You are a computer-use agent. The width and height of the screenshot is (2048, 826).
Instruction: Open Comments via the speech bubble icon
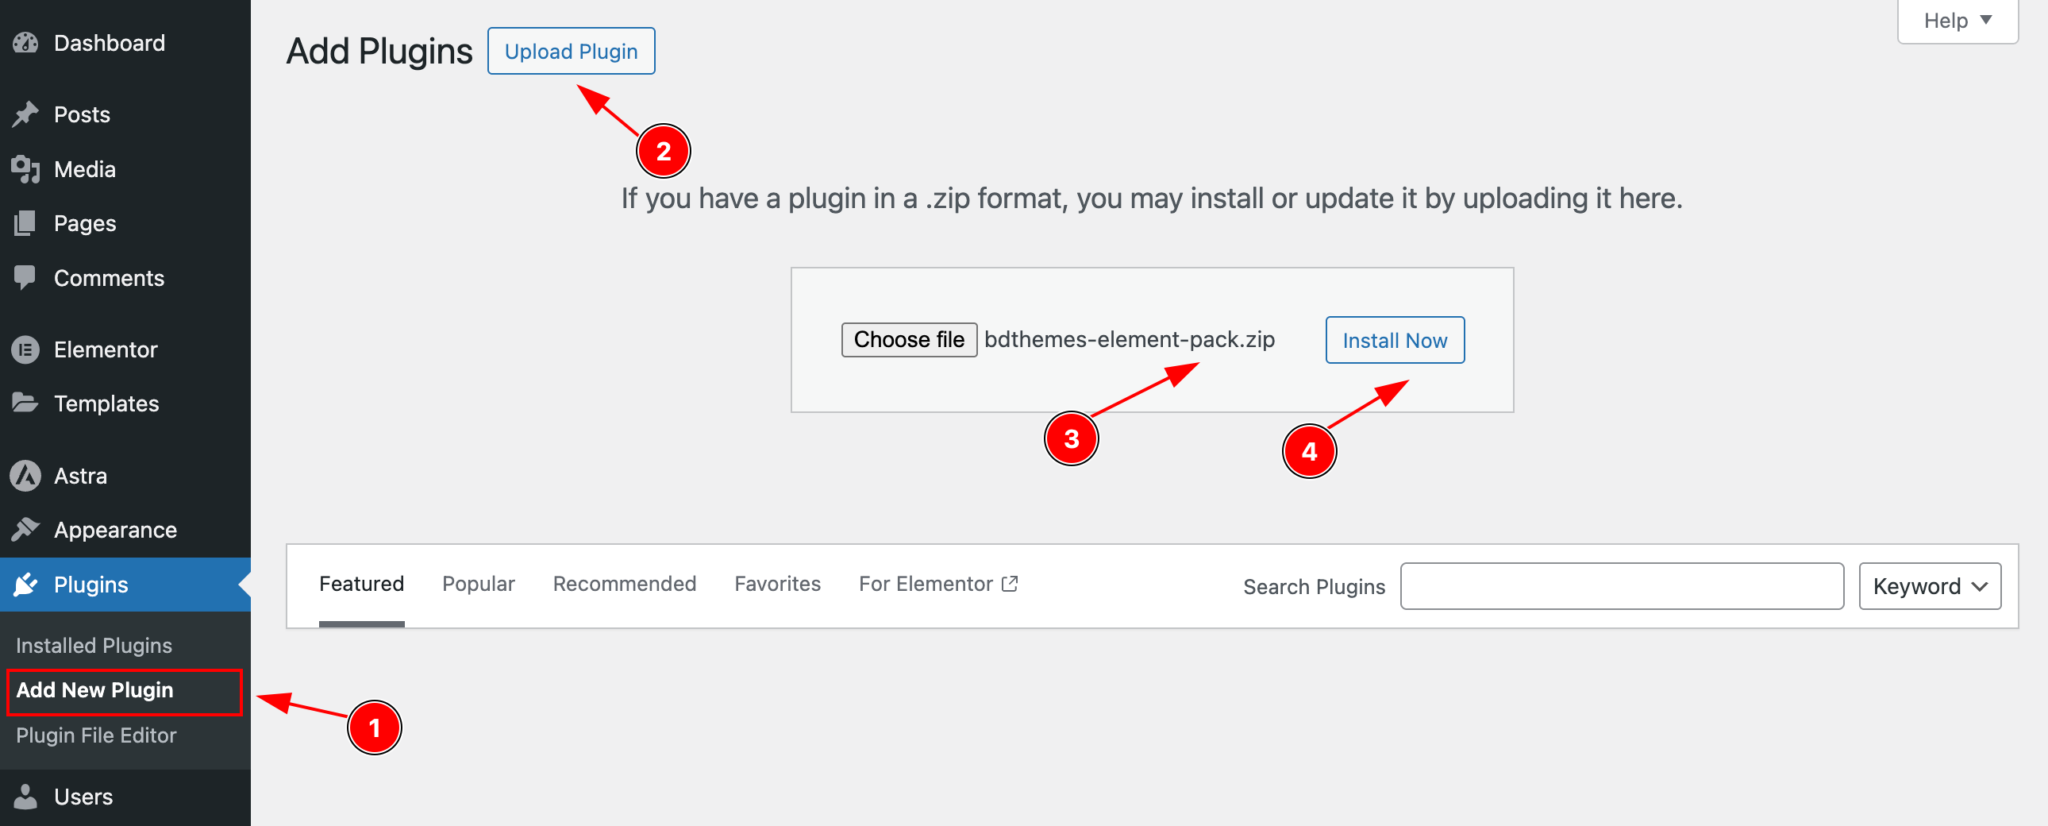27,278
